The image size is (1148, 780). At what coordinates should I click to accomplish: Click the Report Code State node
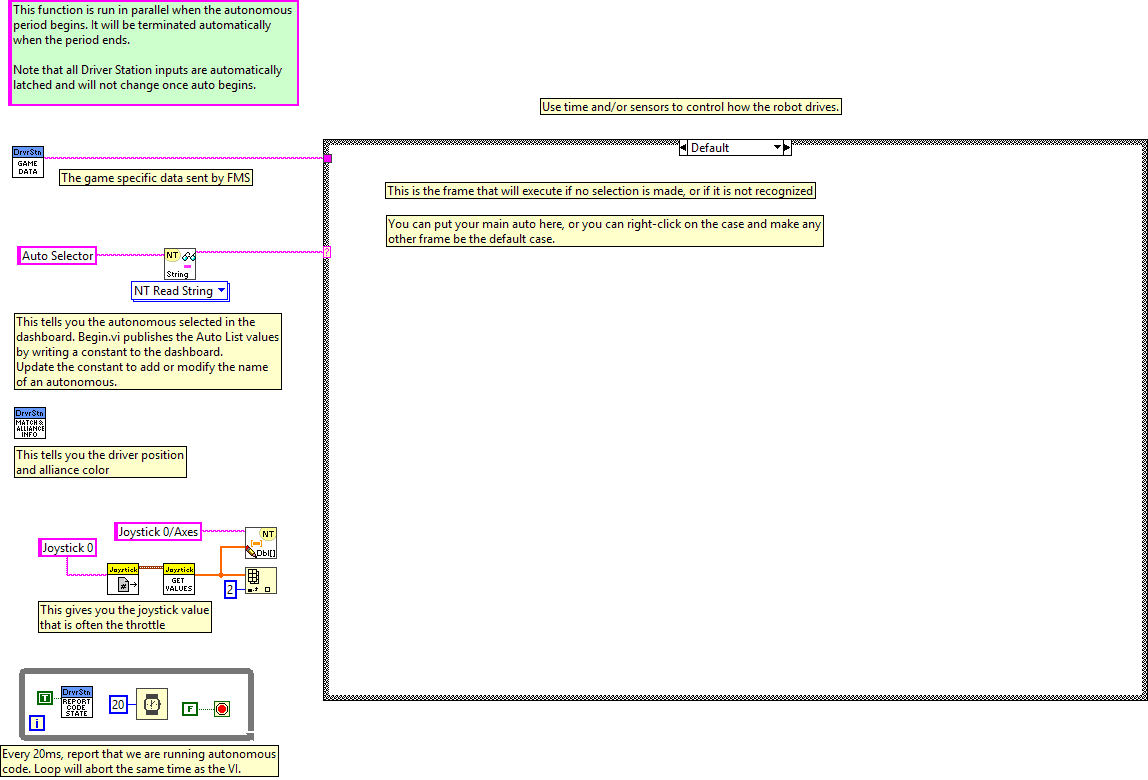pos(77,702)
